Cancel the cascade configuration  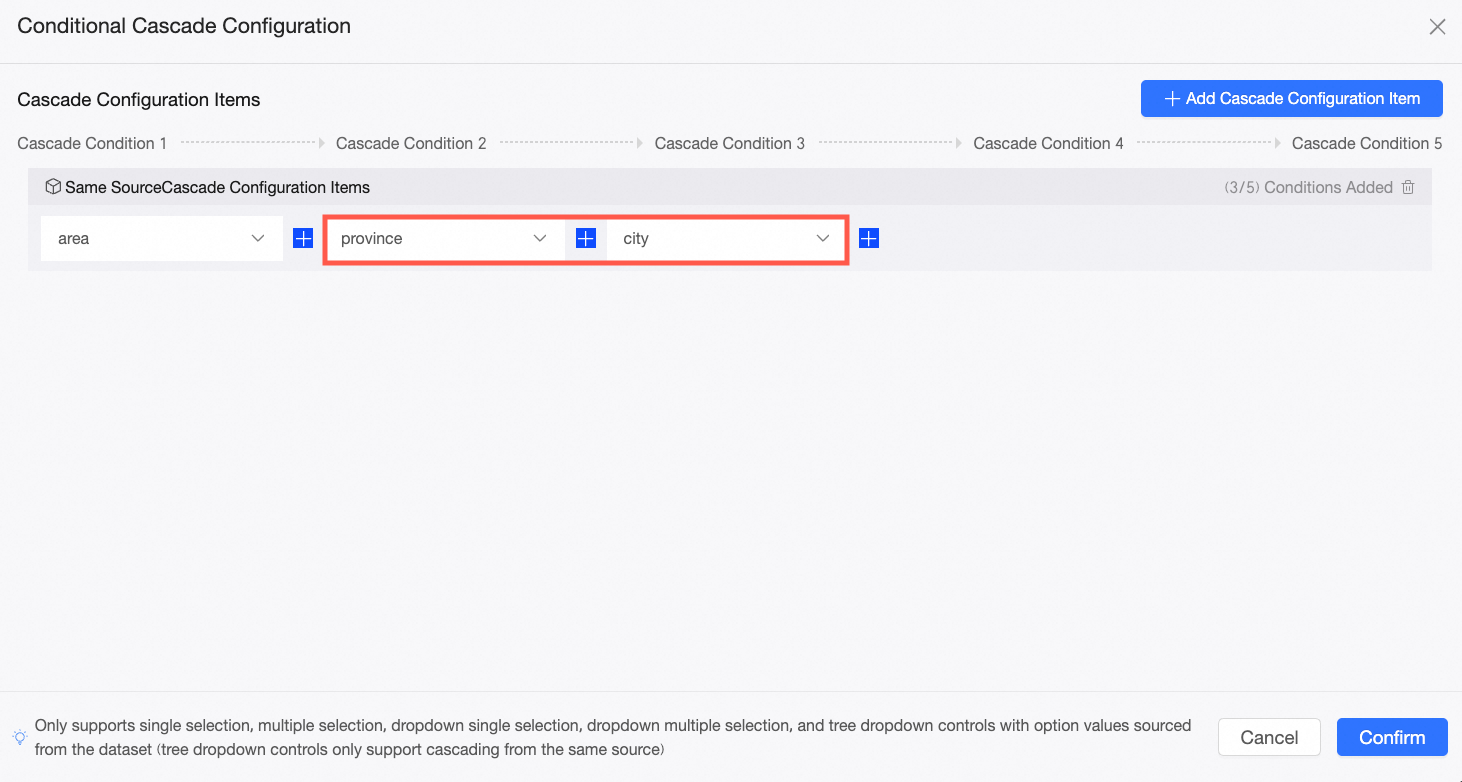(1269, 737)
